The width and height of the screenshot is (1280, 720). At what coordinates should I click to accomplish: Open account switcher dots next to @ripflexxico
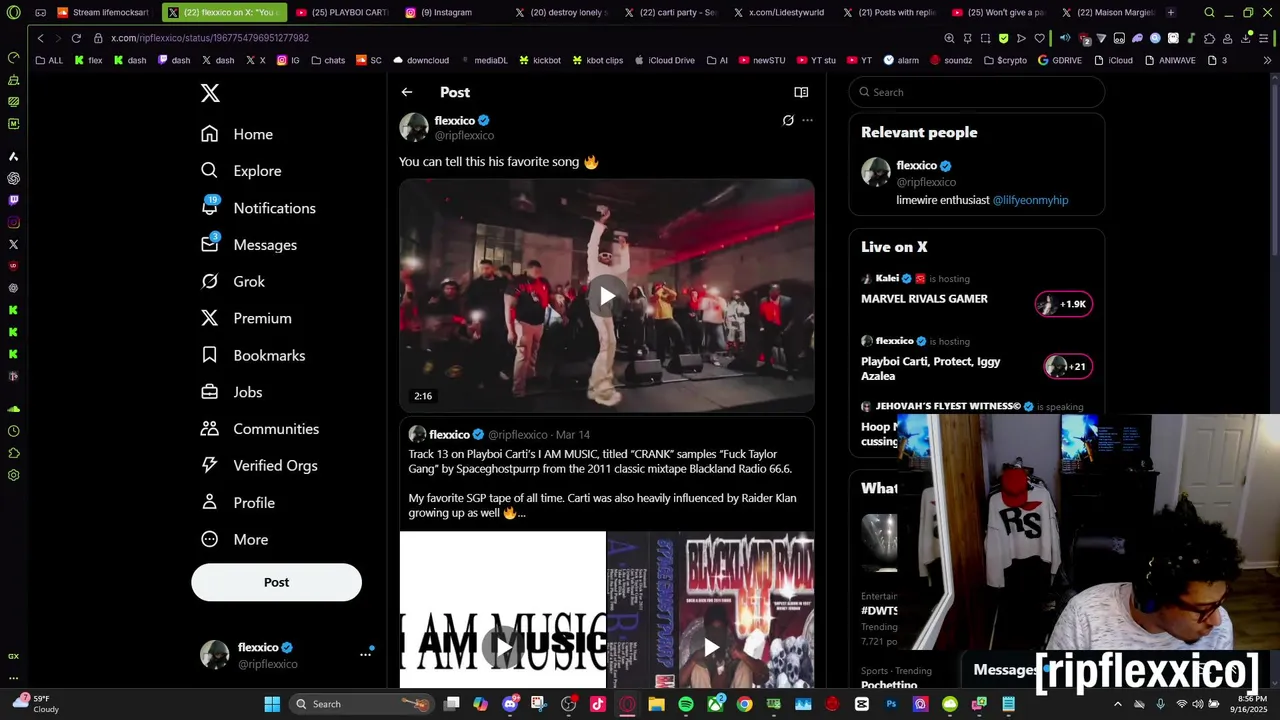pos(365,654)
